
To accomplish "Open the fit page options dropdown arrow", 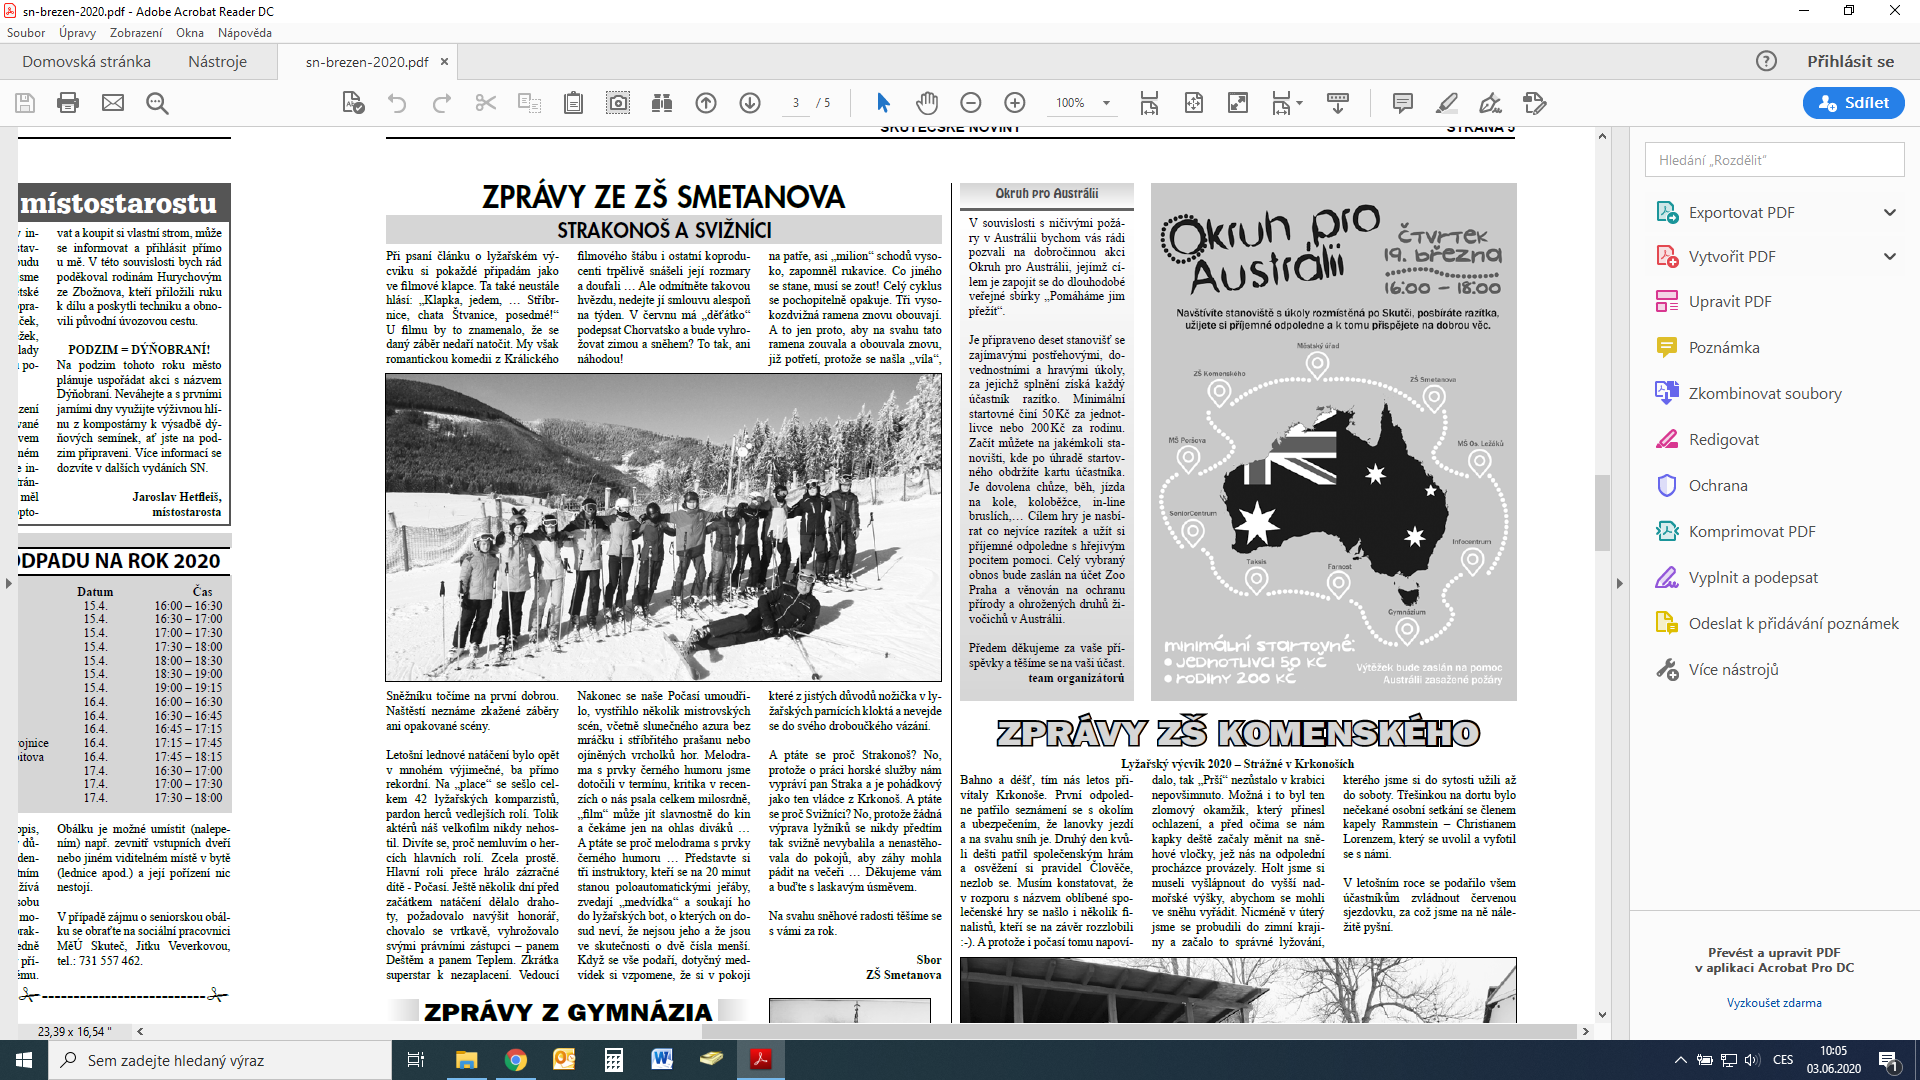I will pos(1299,103).
